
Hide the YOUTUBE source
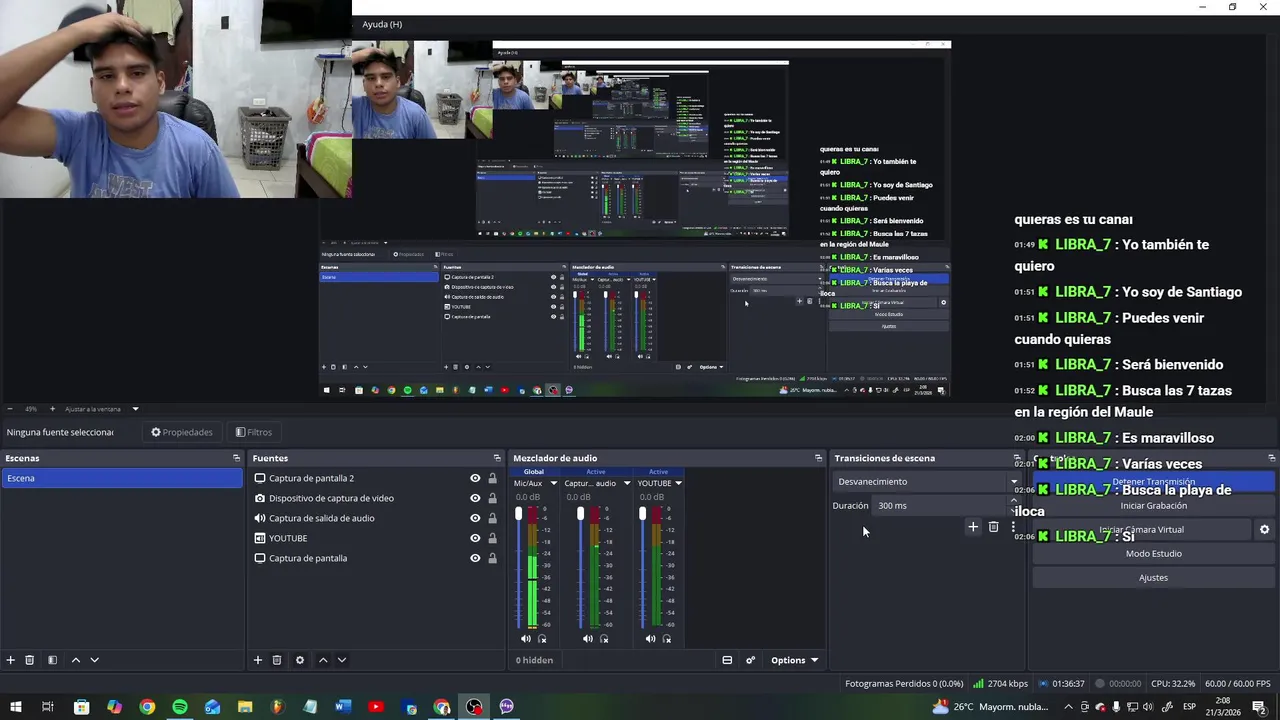point(475,538)
